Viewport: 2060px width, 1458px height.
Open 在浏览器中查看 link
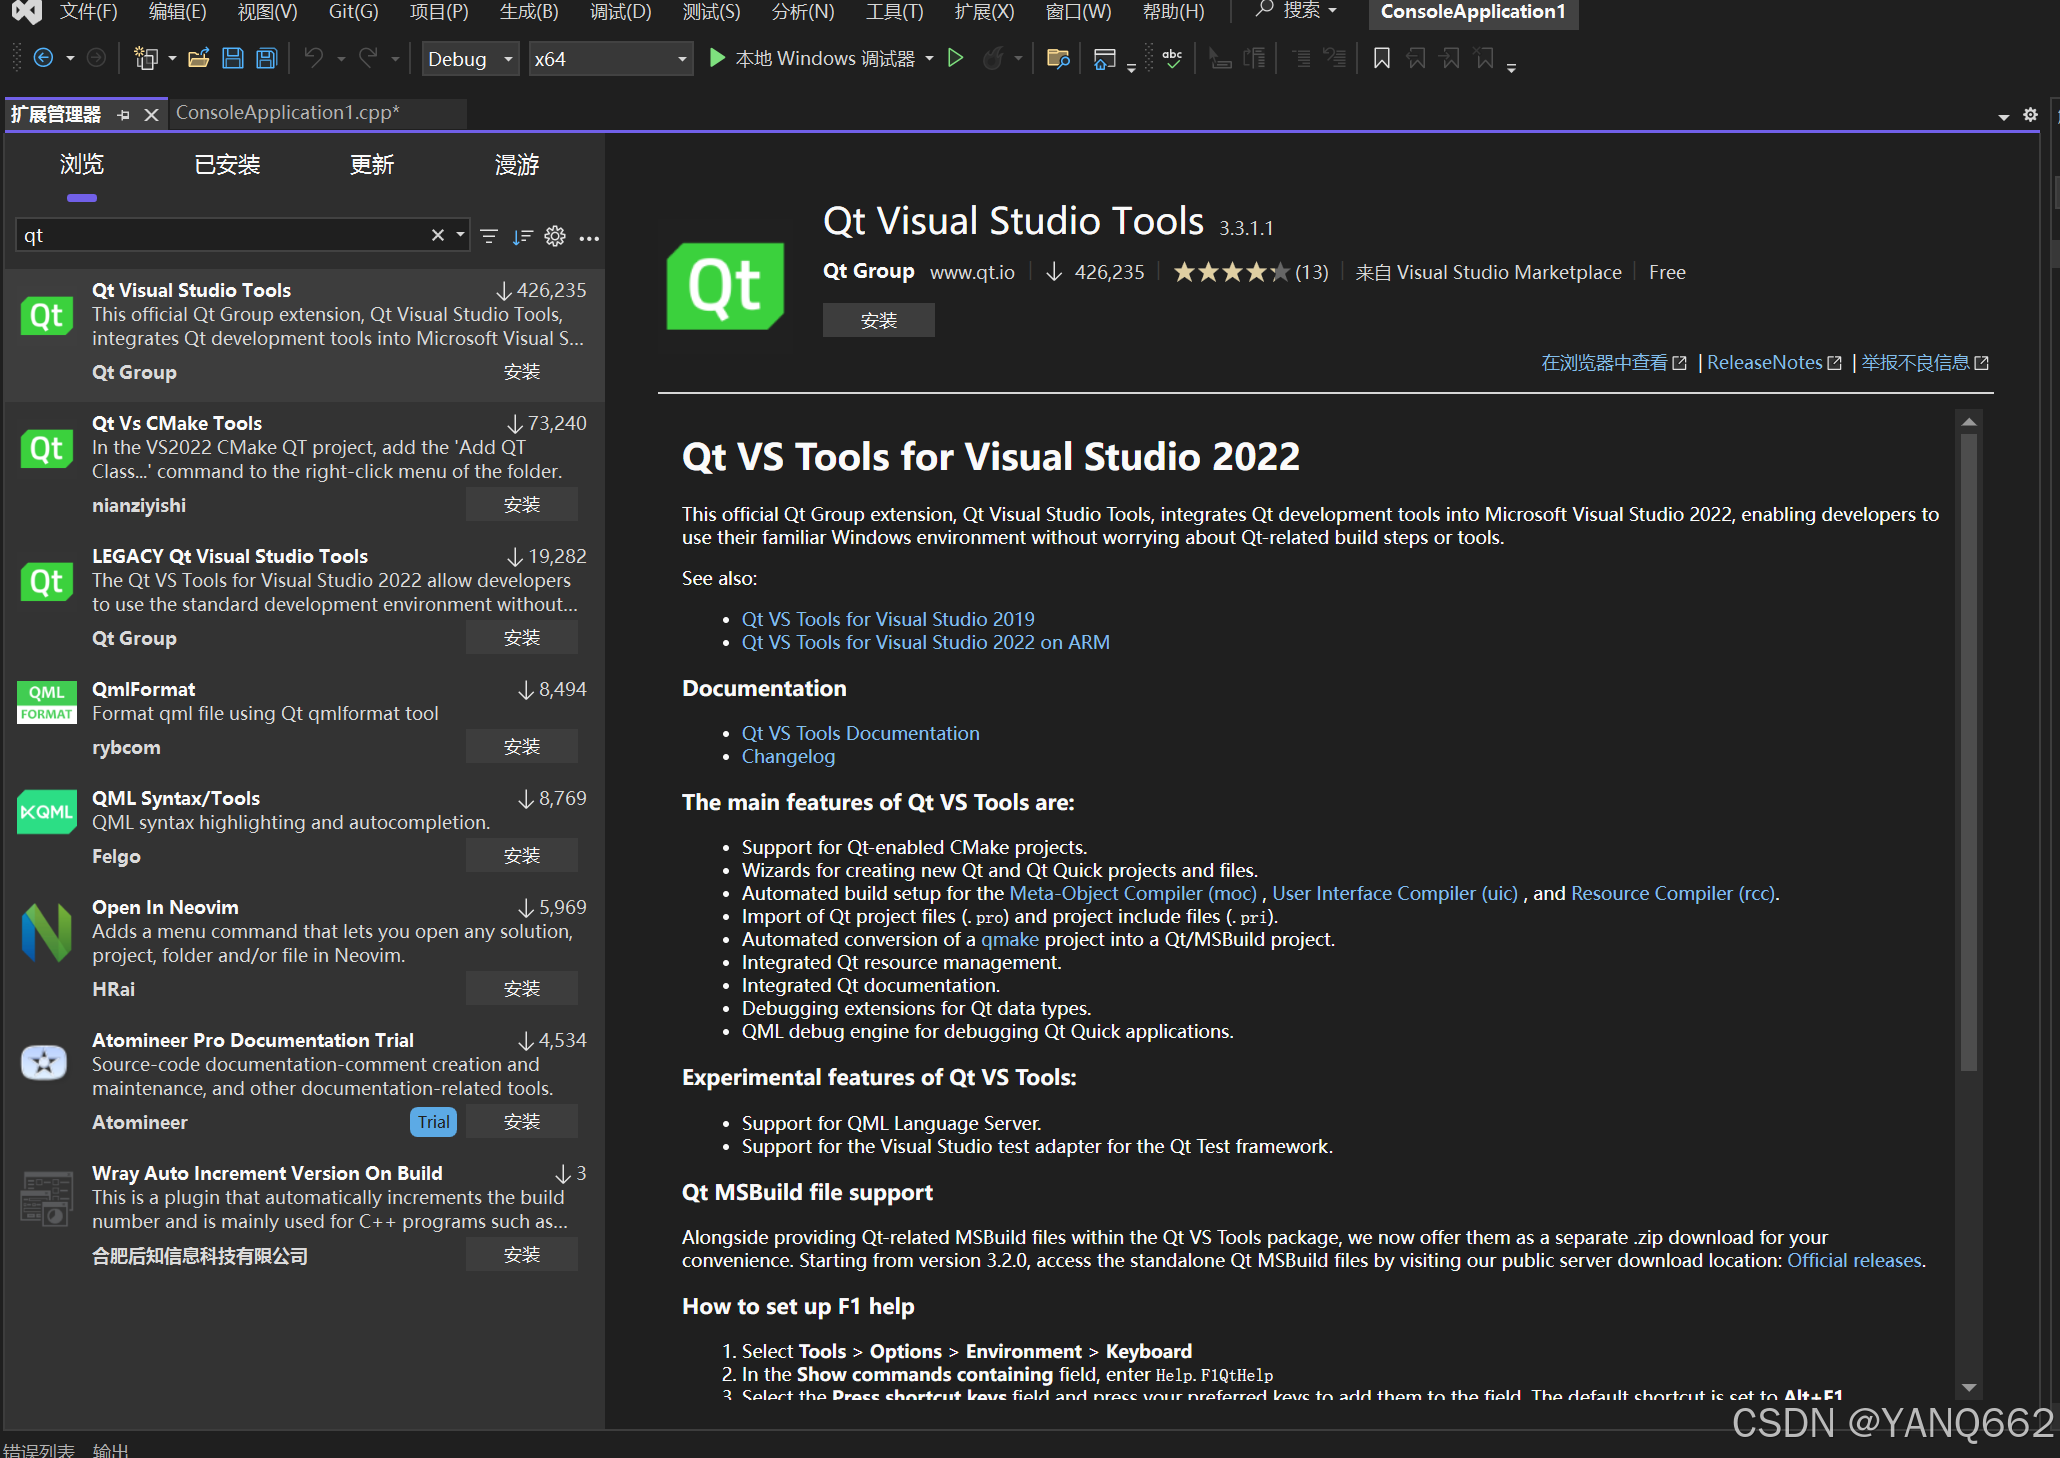[1614, 363]
